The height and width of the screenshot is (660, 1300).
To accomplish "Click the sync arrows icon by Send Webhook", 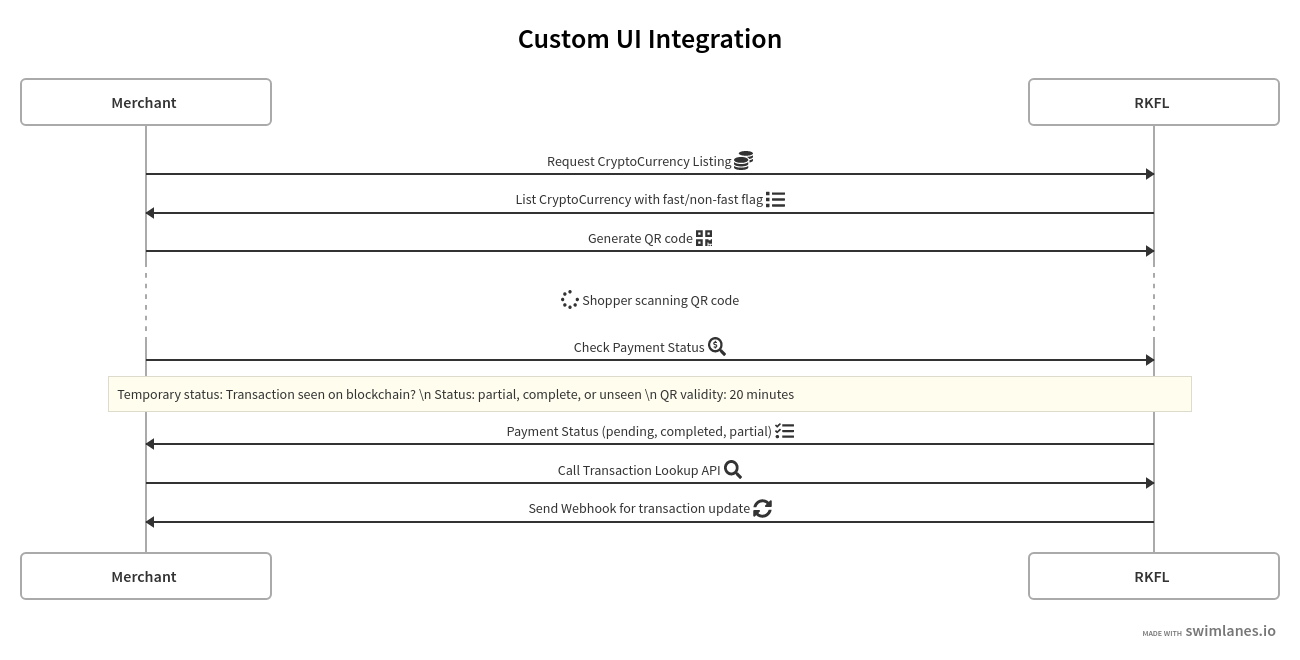I will (x=762, y=508).
